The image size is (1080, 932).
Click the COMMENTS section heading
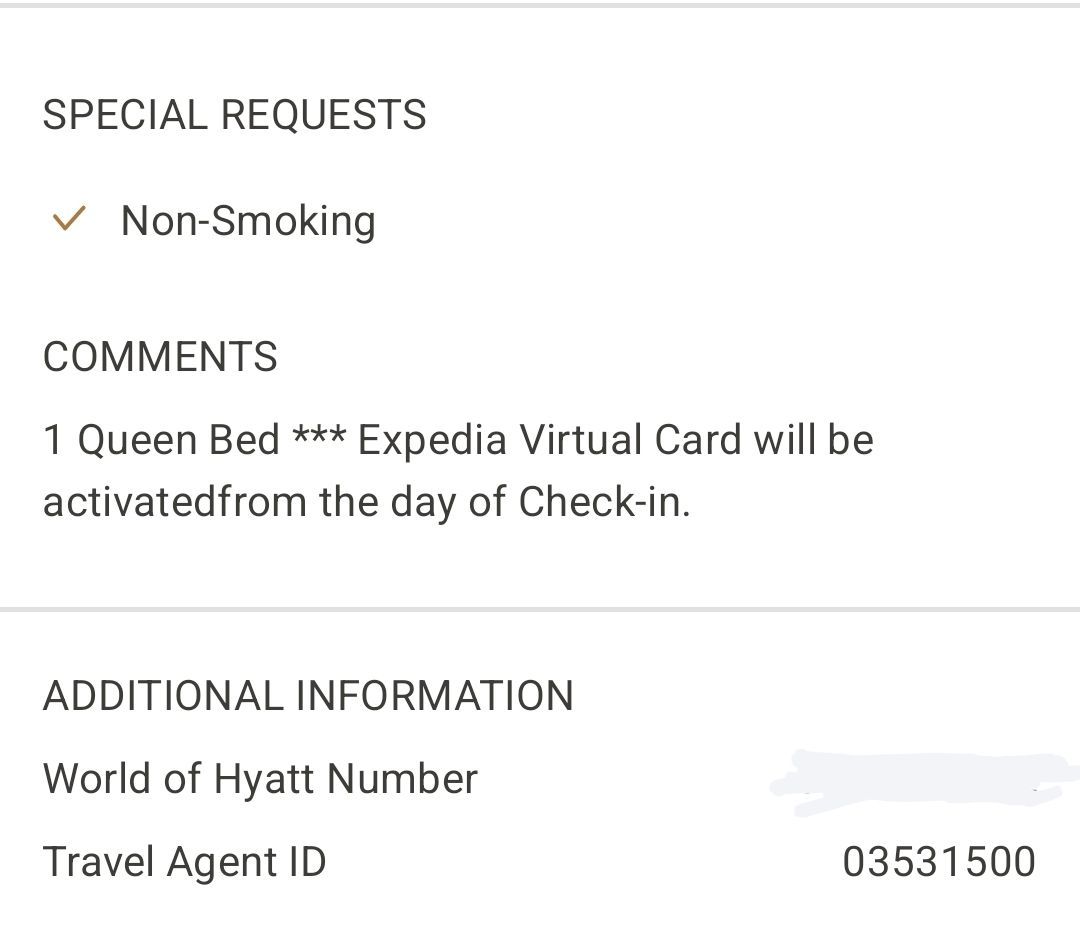[160, 357]
